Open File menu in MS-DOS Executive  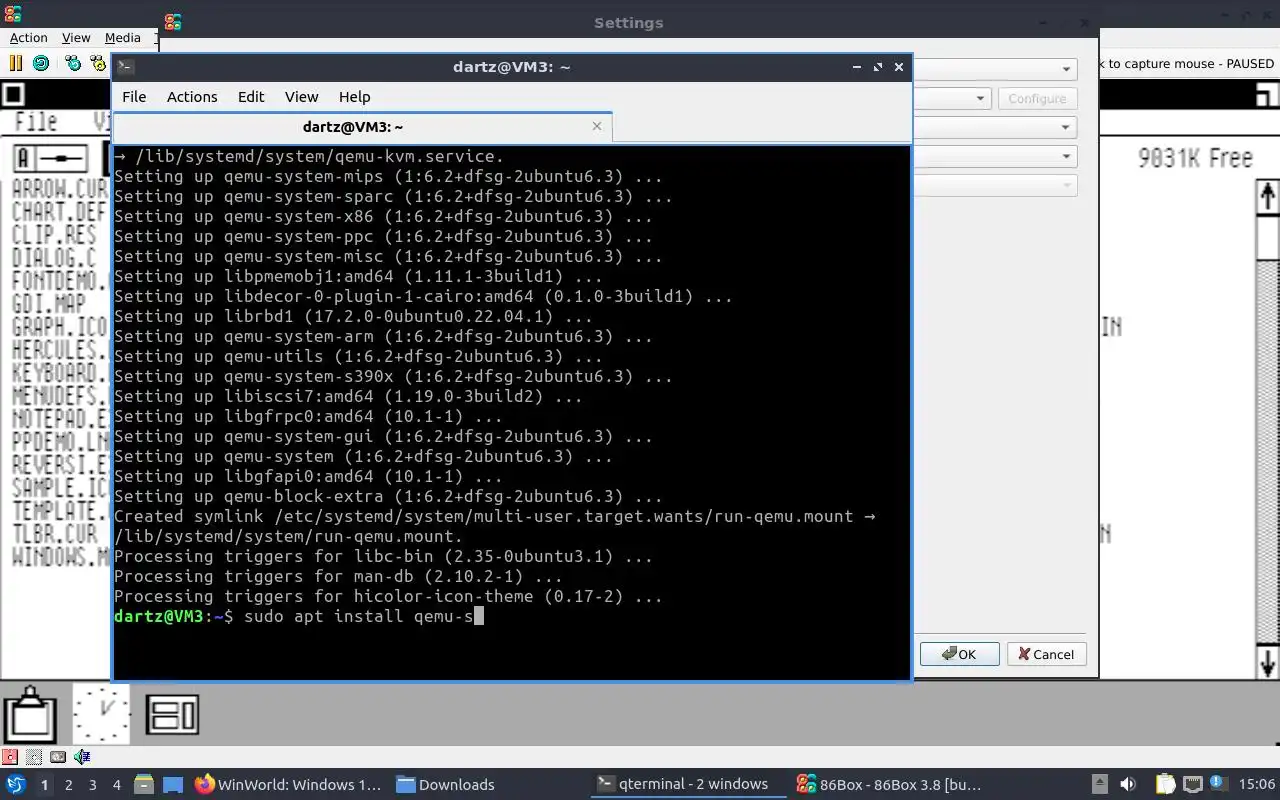click(36, 122)
